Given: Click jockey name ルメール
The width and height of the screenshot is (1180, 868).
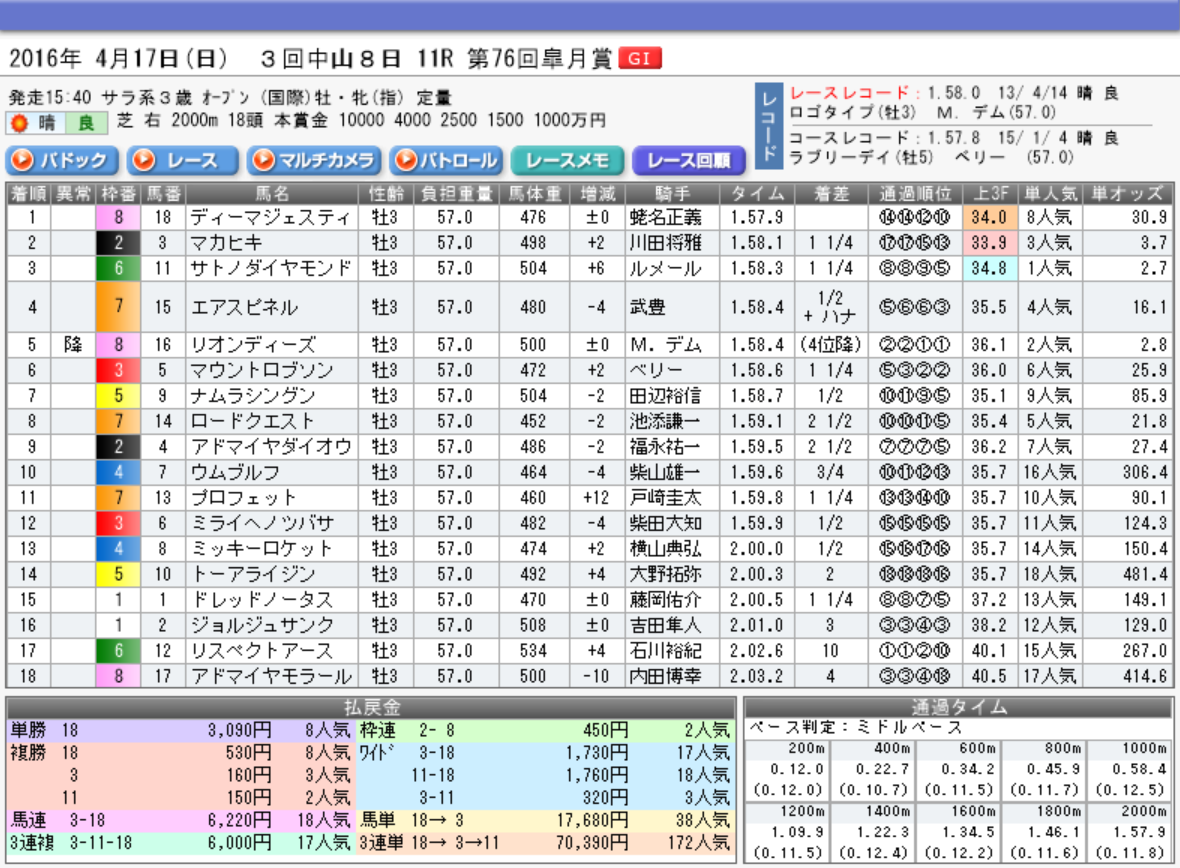Looking at the screenshot, I should coord(665,269).
